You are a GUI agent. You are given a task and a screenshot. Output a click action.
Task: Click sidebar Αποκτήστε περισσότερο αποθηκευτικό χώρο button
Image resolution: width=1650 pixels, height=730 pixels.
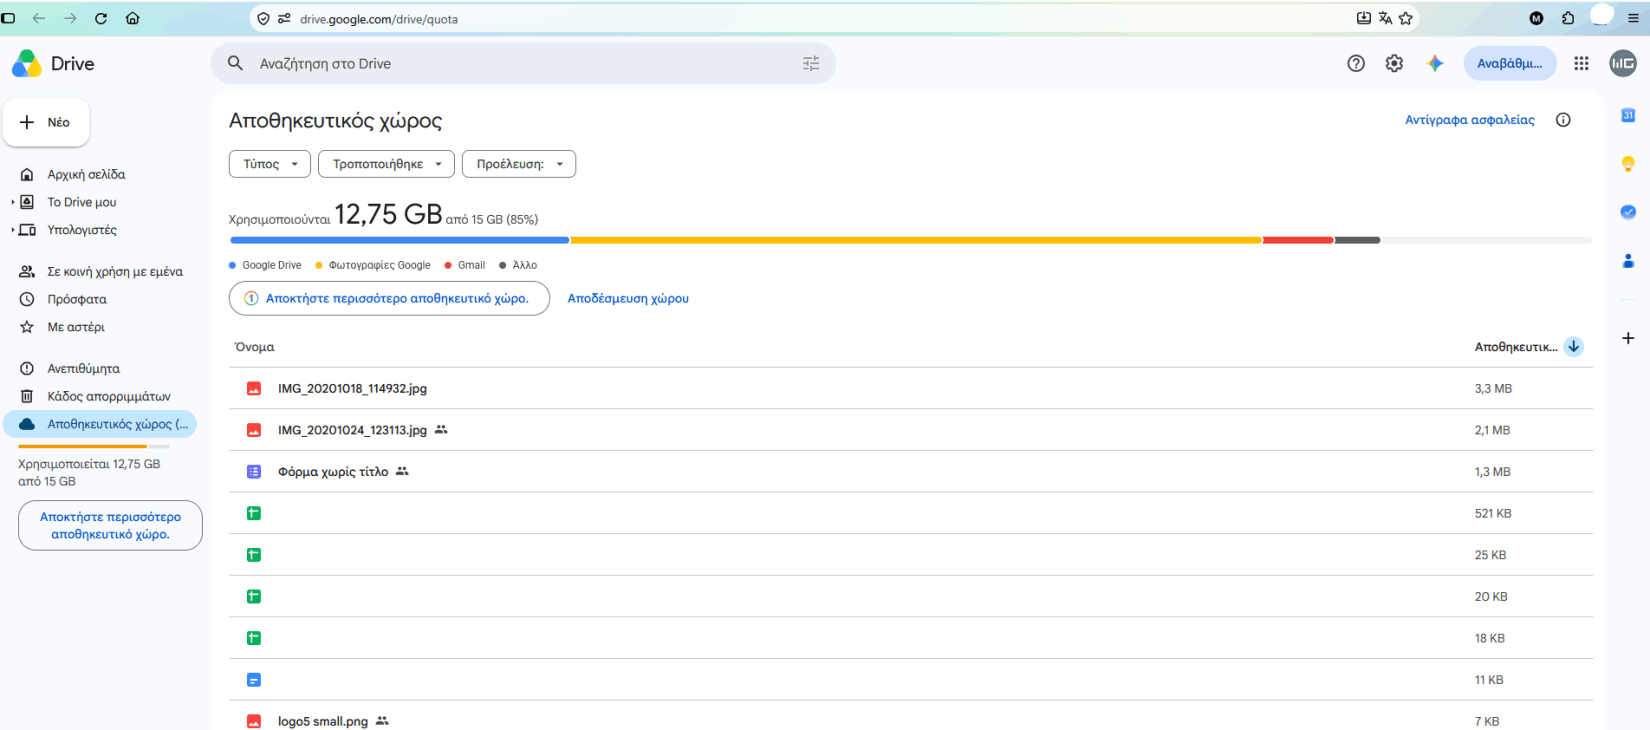click(x=110, y=525)
